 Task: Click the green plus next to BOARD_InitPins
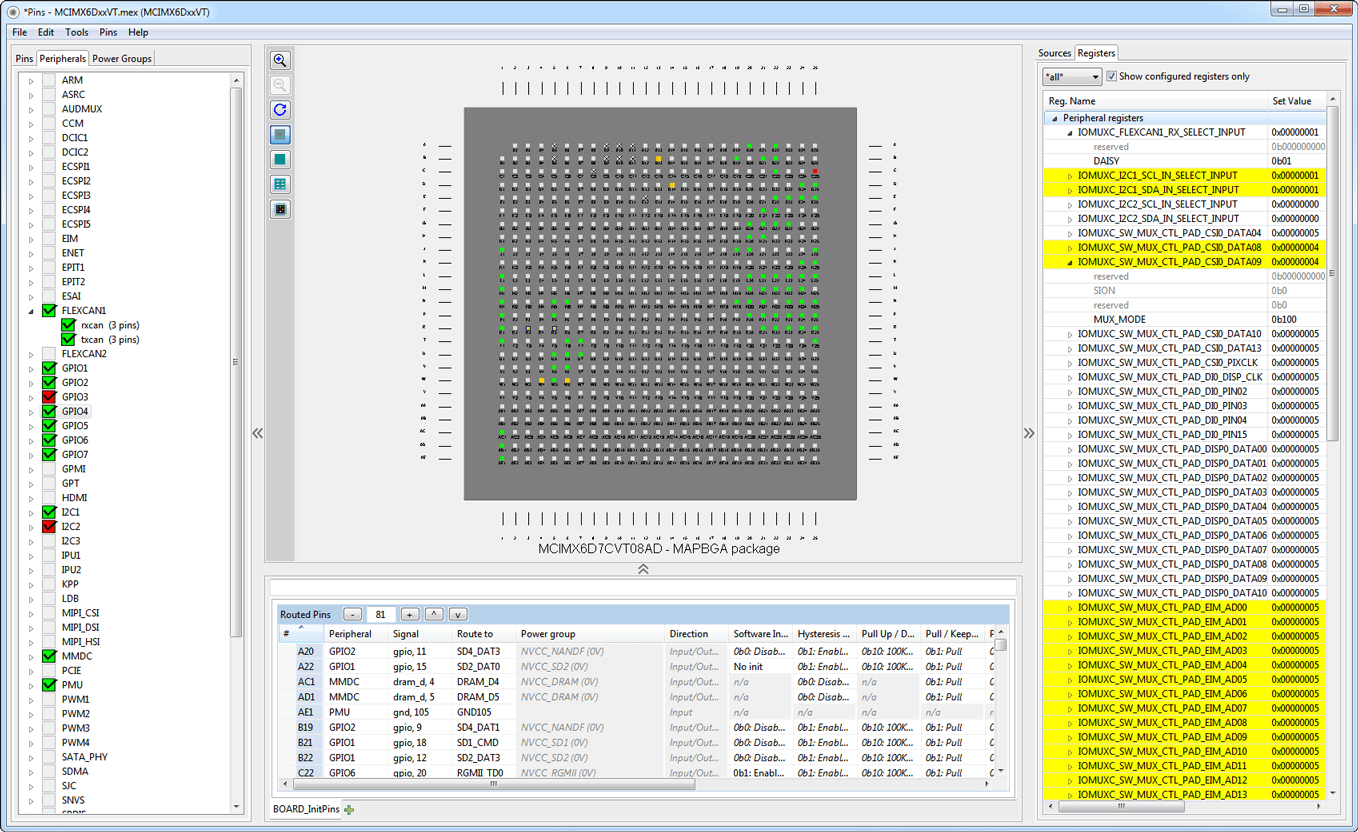point(349,809)
